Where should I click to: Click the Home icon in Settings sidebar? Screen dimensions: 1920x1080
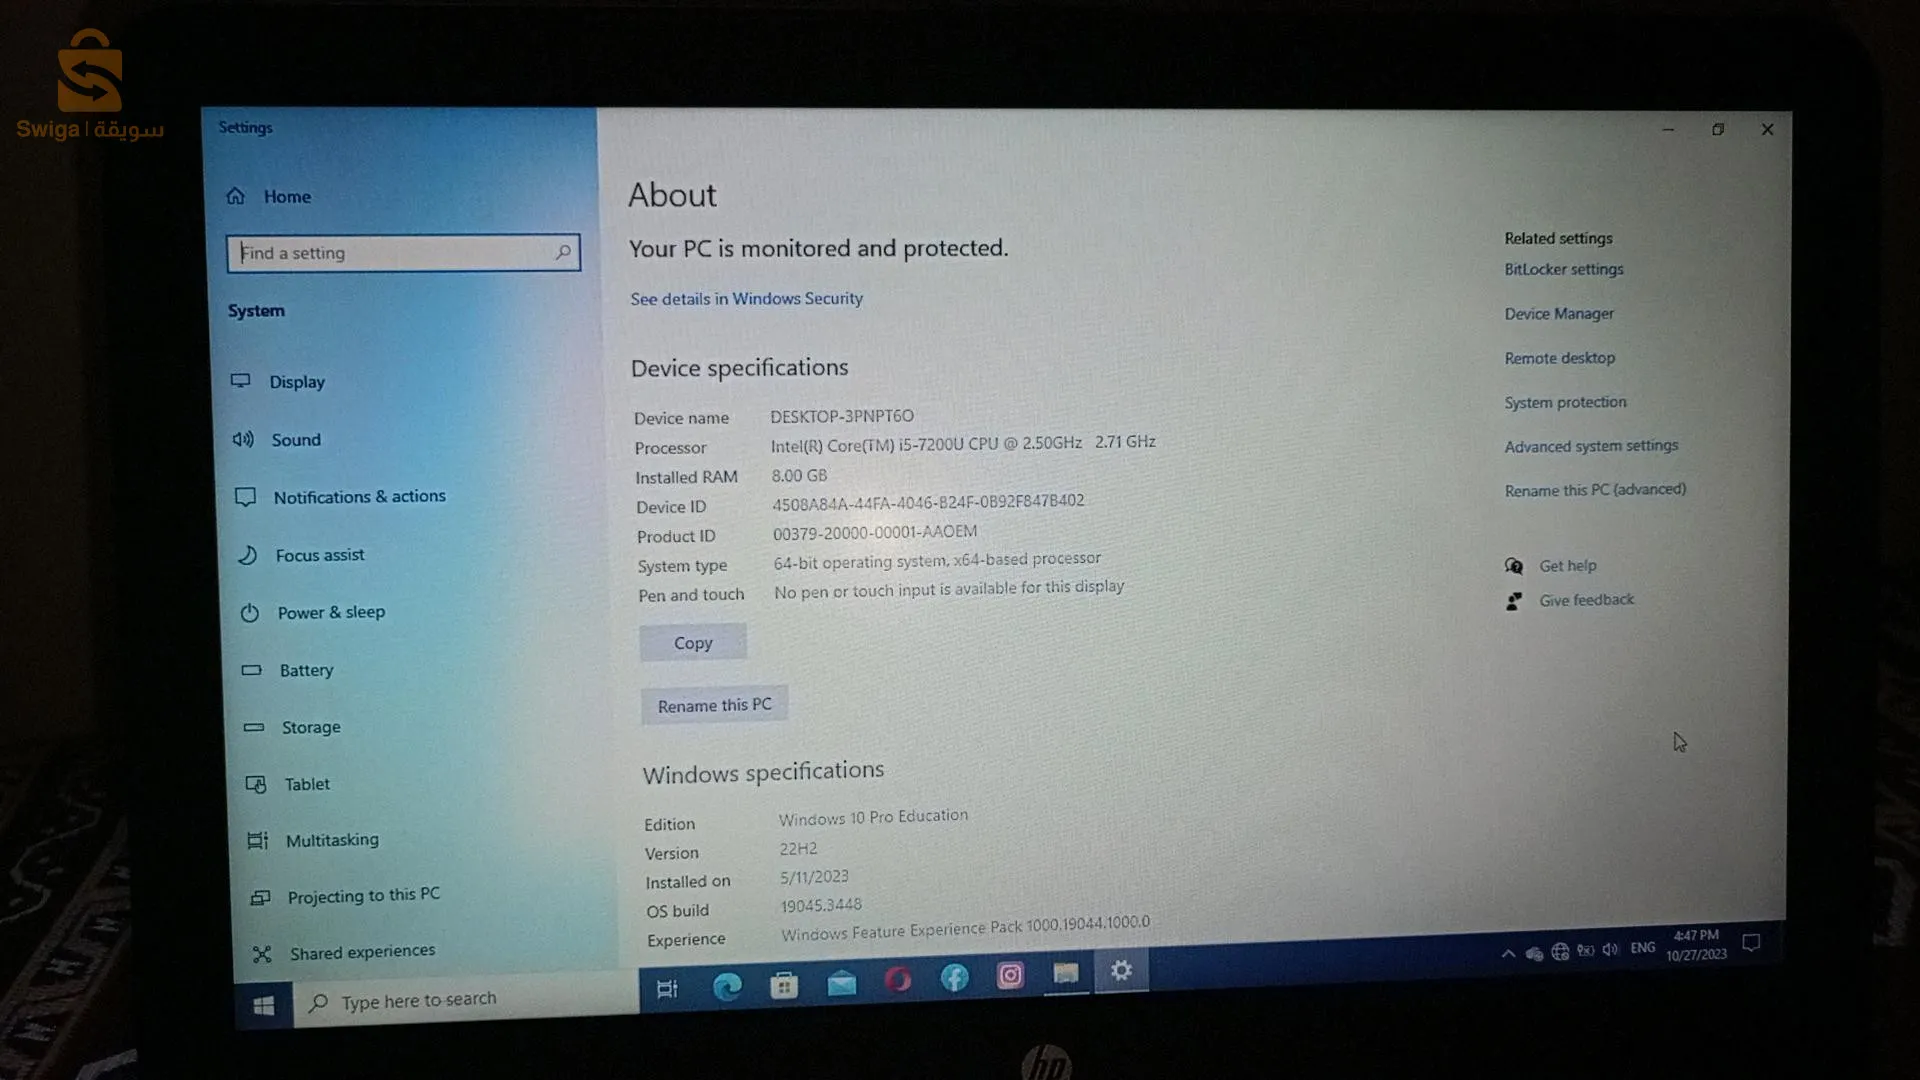[236, 196]
